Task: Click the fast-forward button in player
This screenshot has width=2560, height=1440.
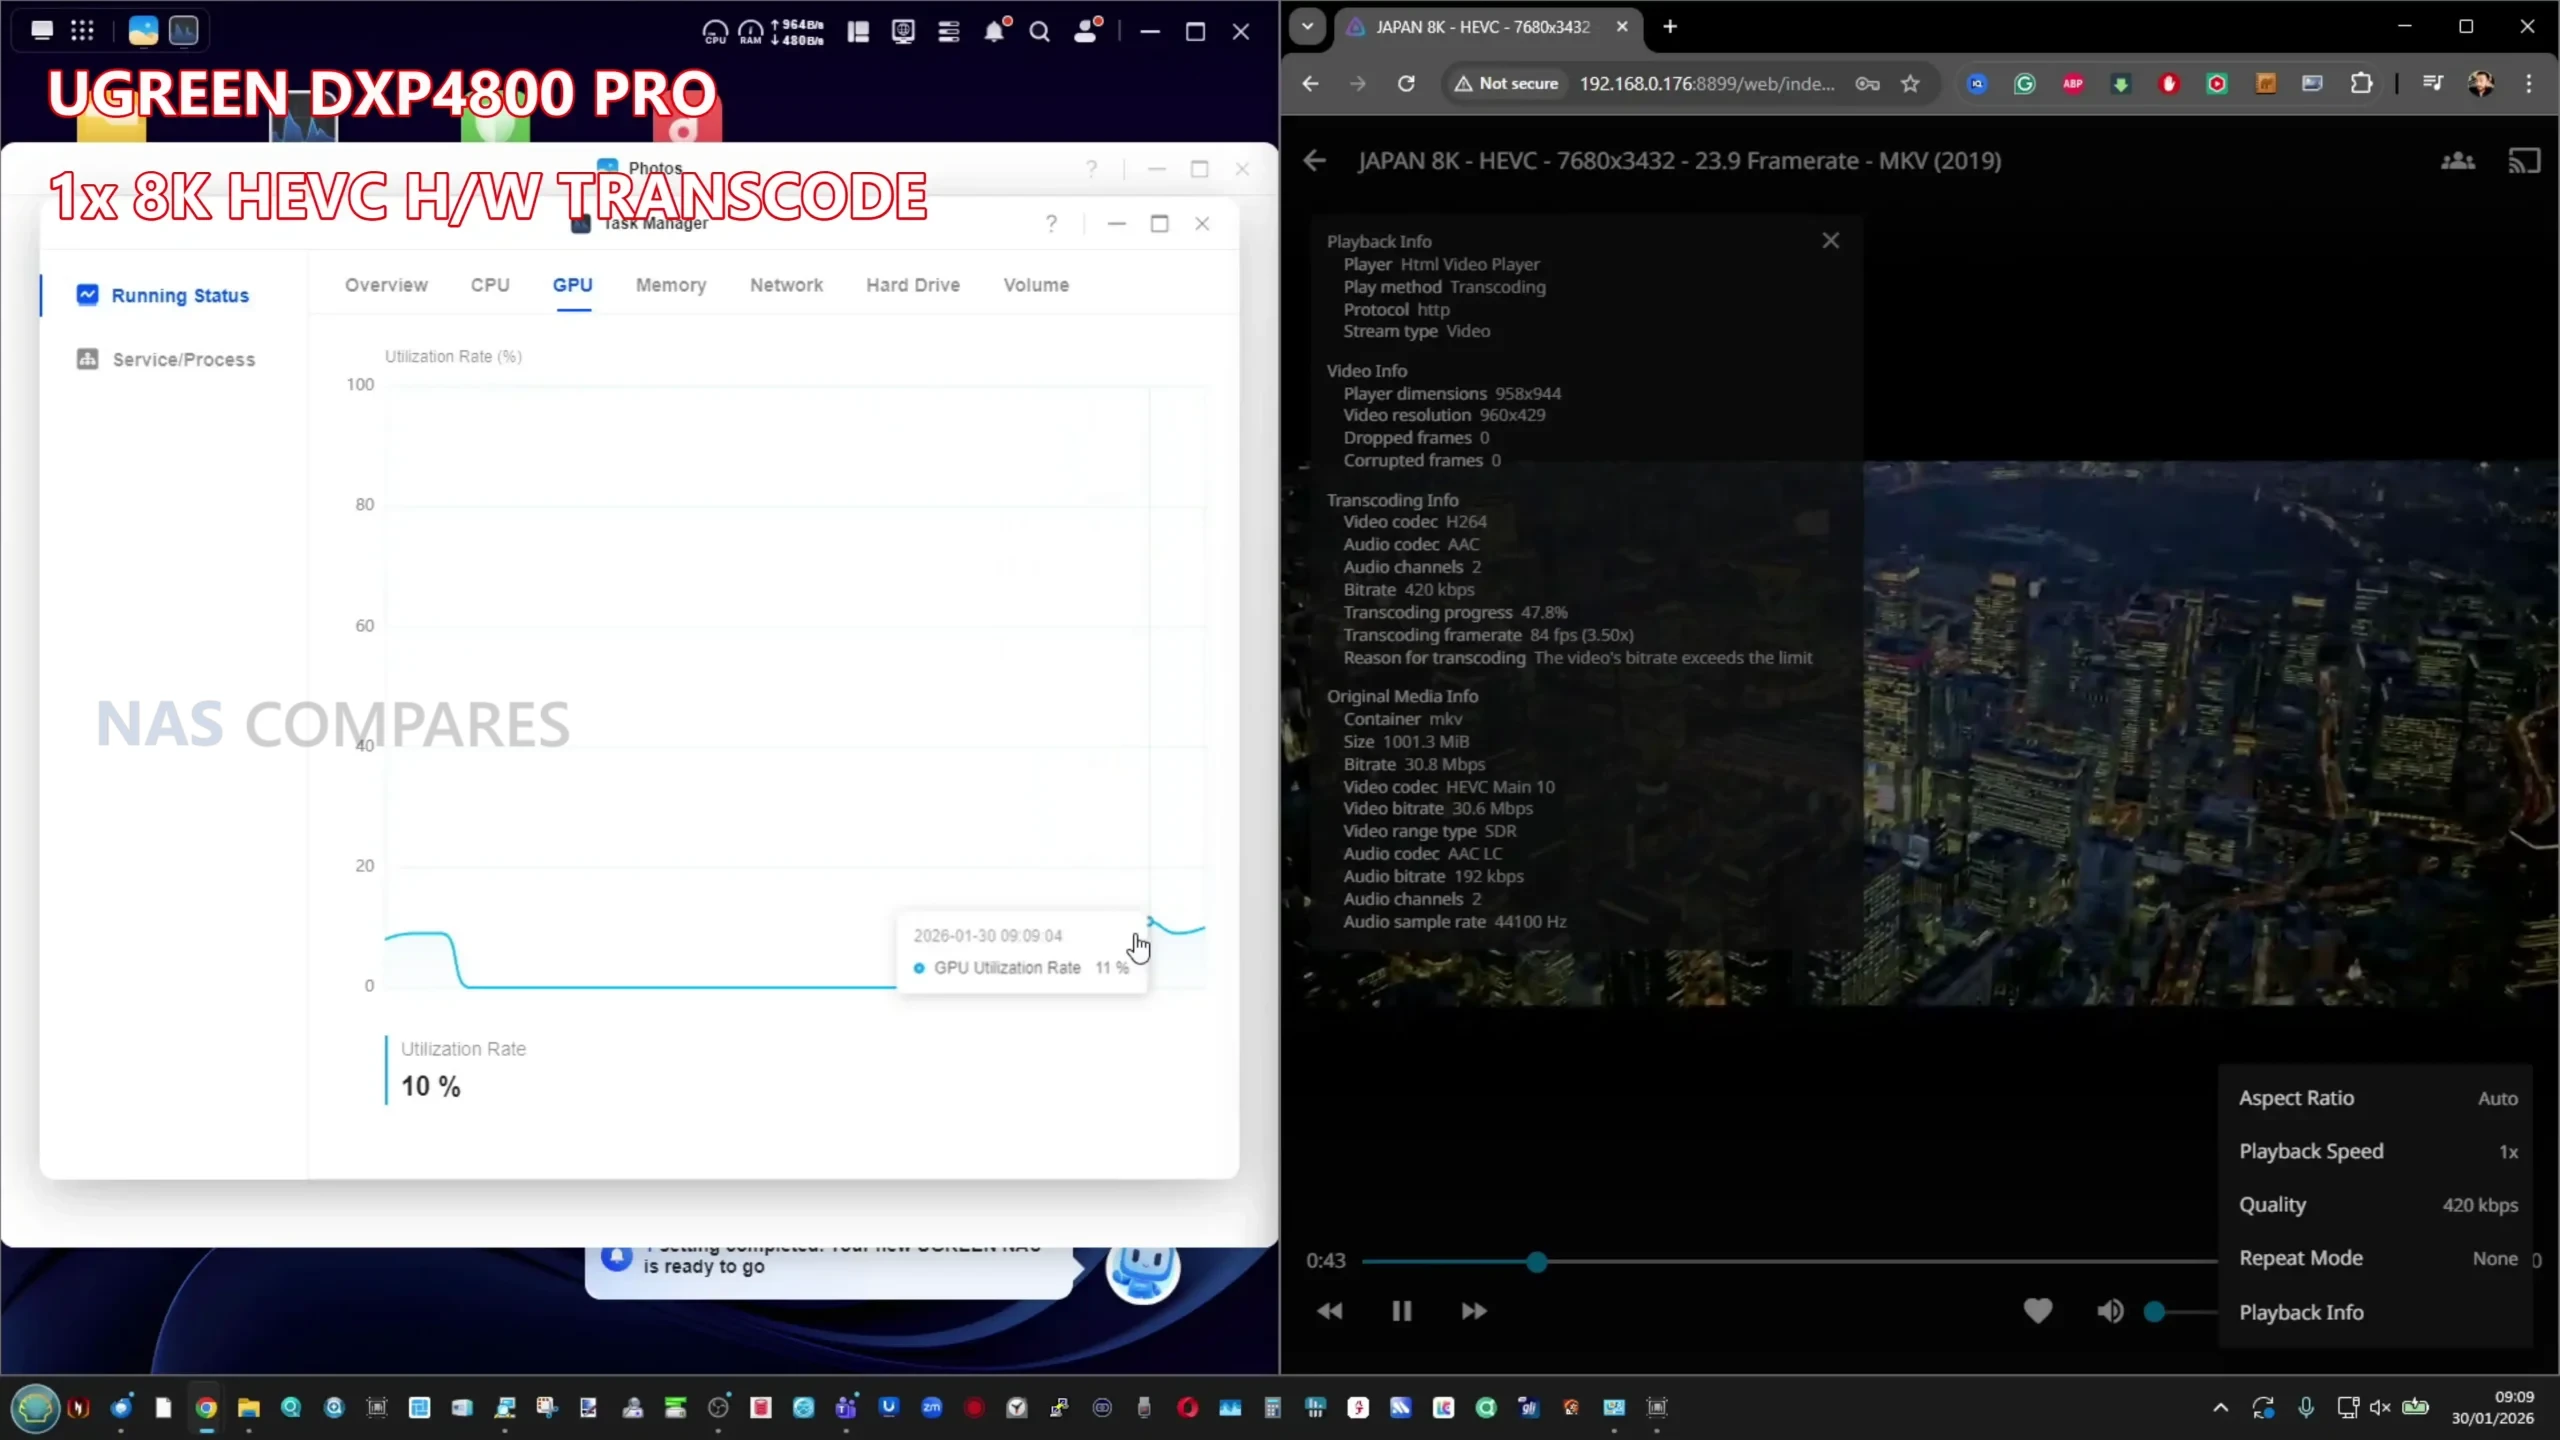Action: tap(1474, 1311)
